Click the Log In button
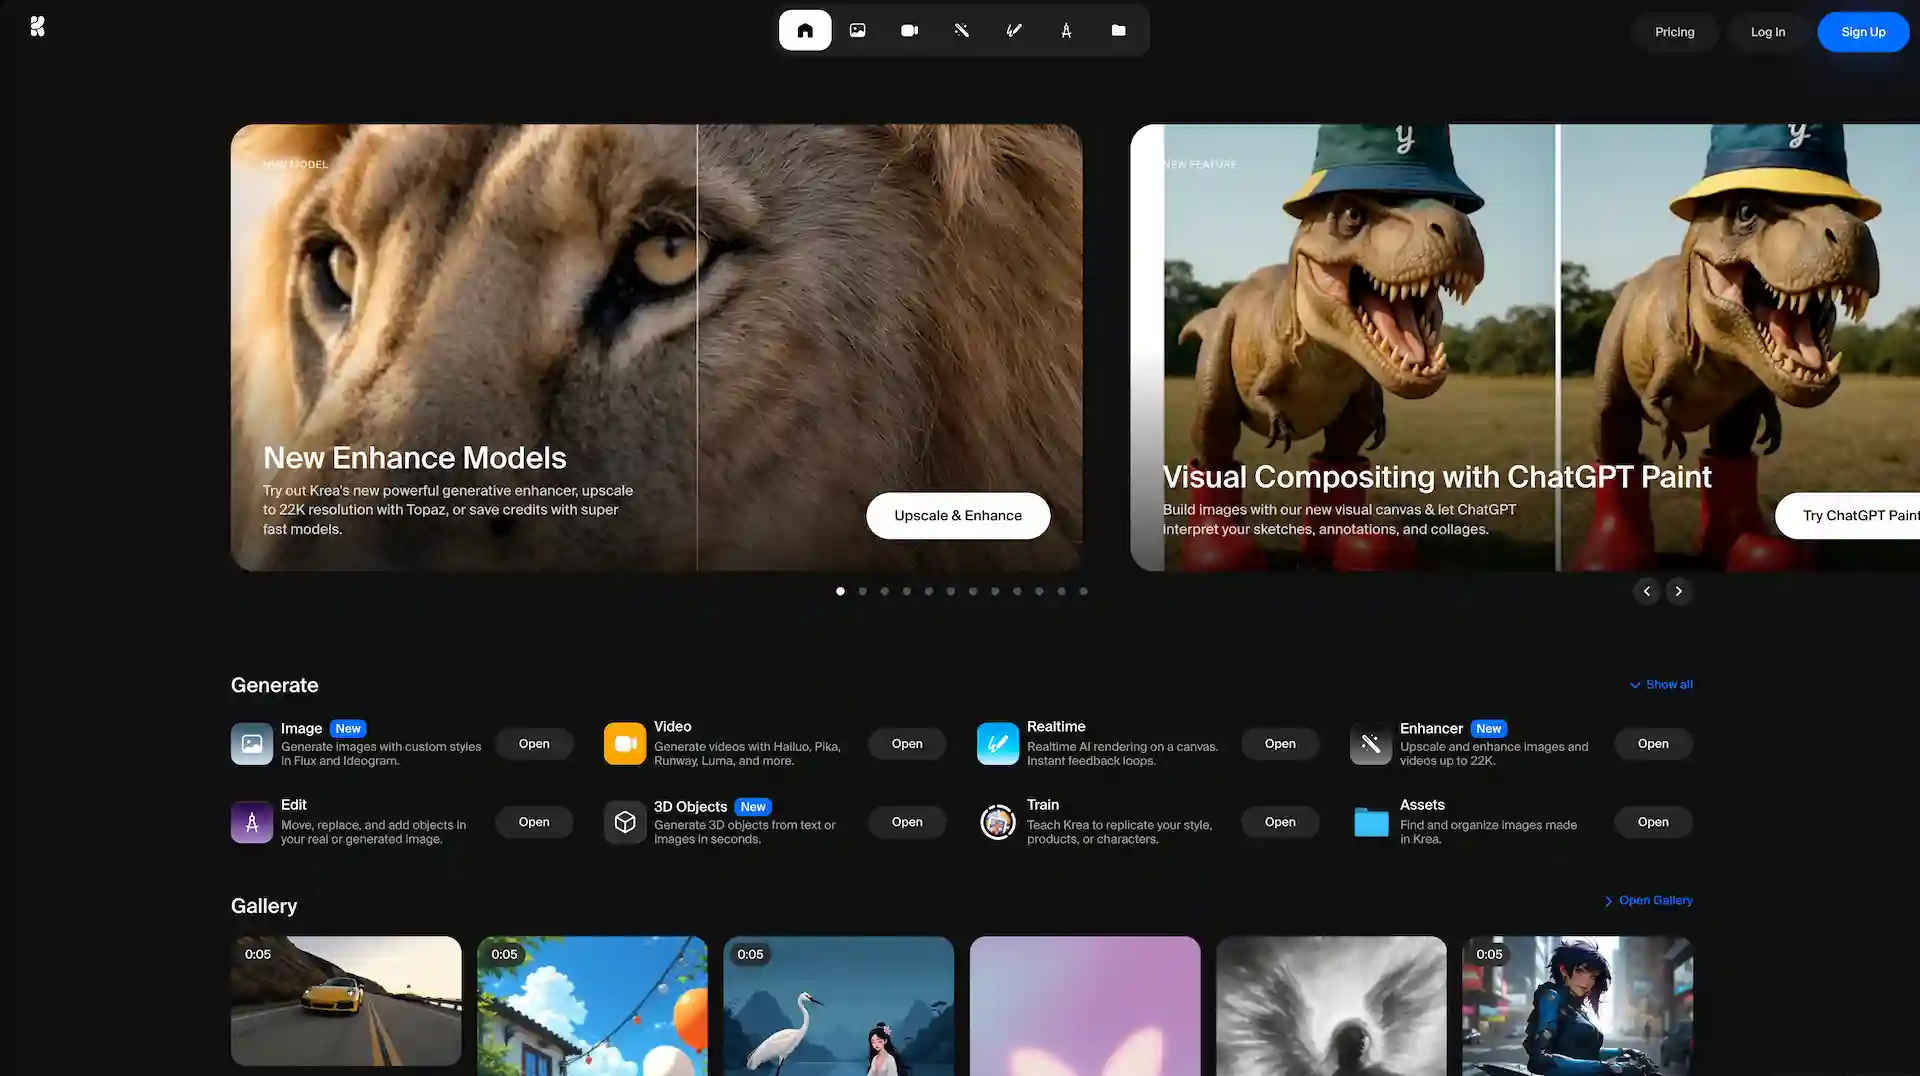This screenshot has height=1076, width=1920. click(x=1768, y=32)
